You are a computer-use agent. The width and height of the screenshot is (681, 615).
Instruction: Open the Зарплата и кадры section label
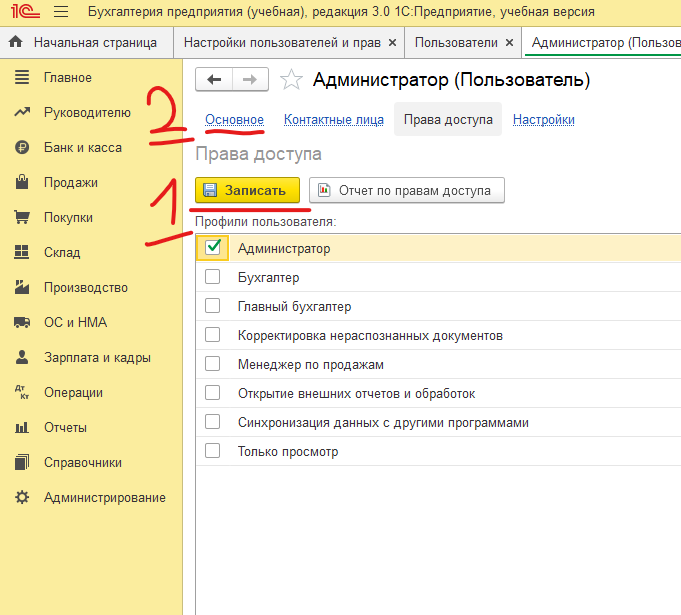pyautogui.click(x=97, y=357)
